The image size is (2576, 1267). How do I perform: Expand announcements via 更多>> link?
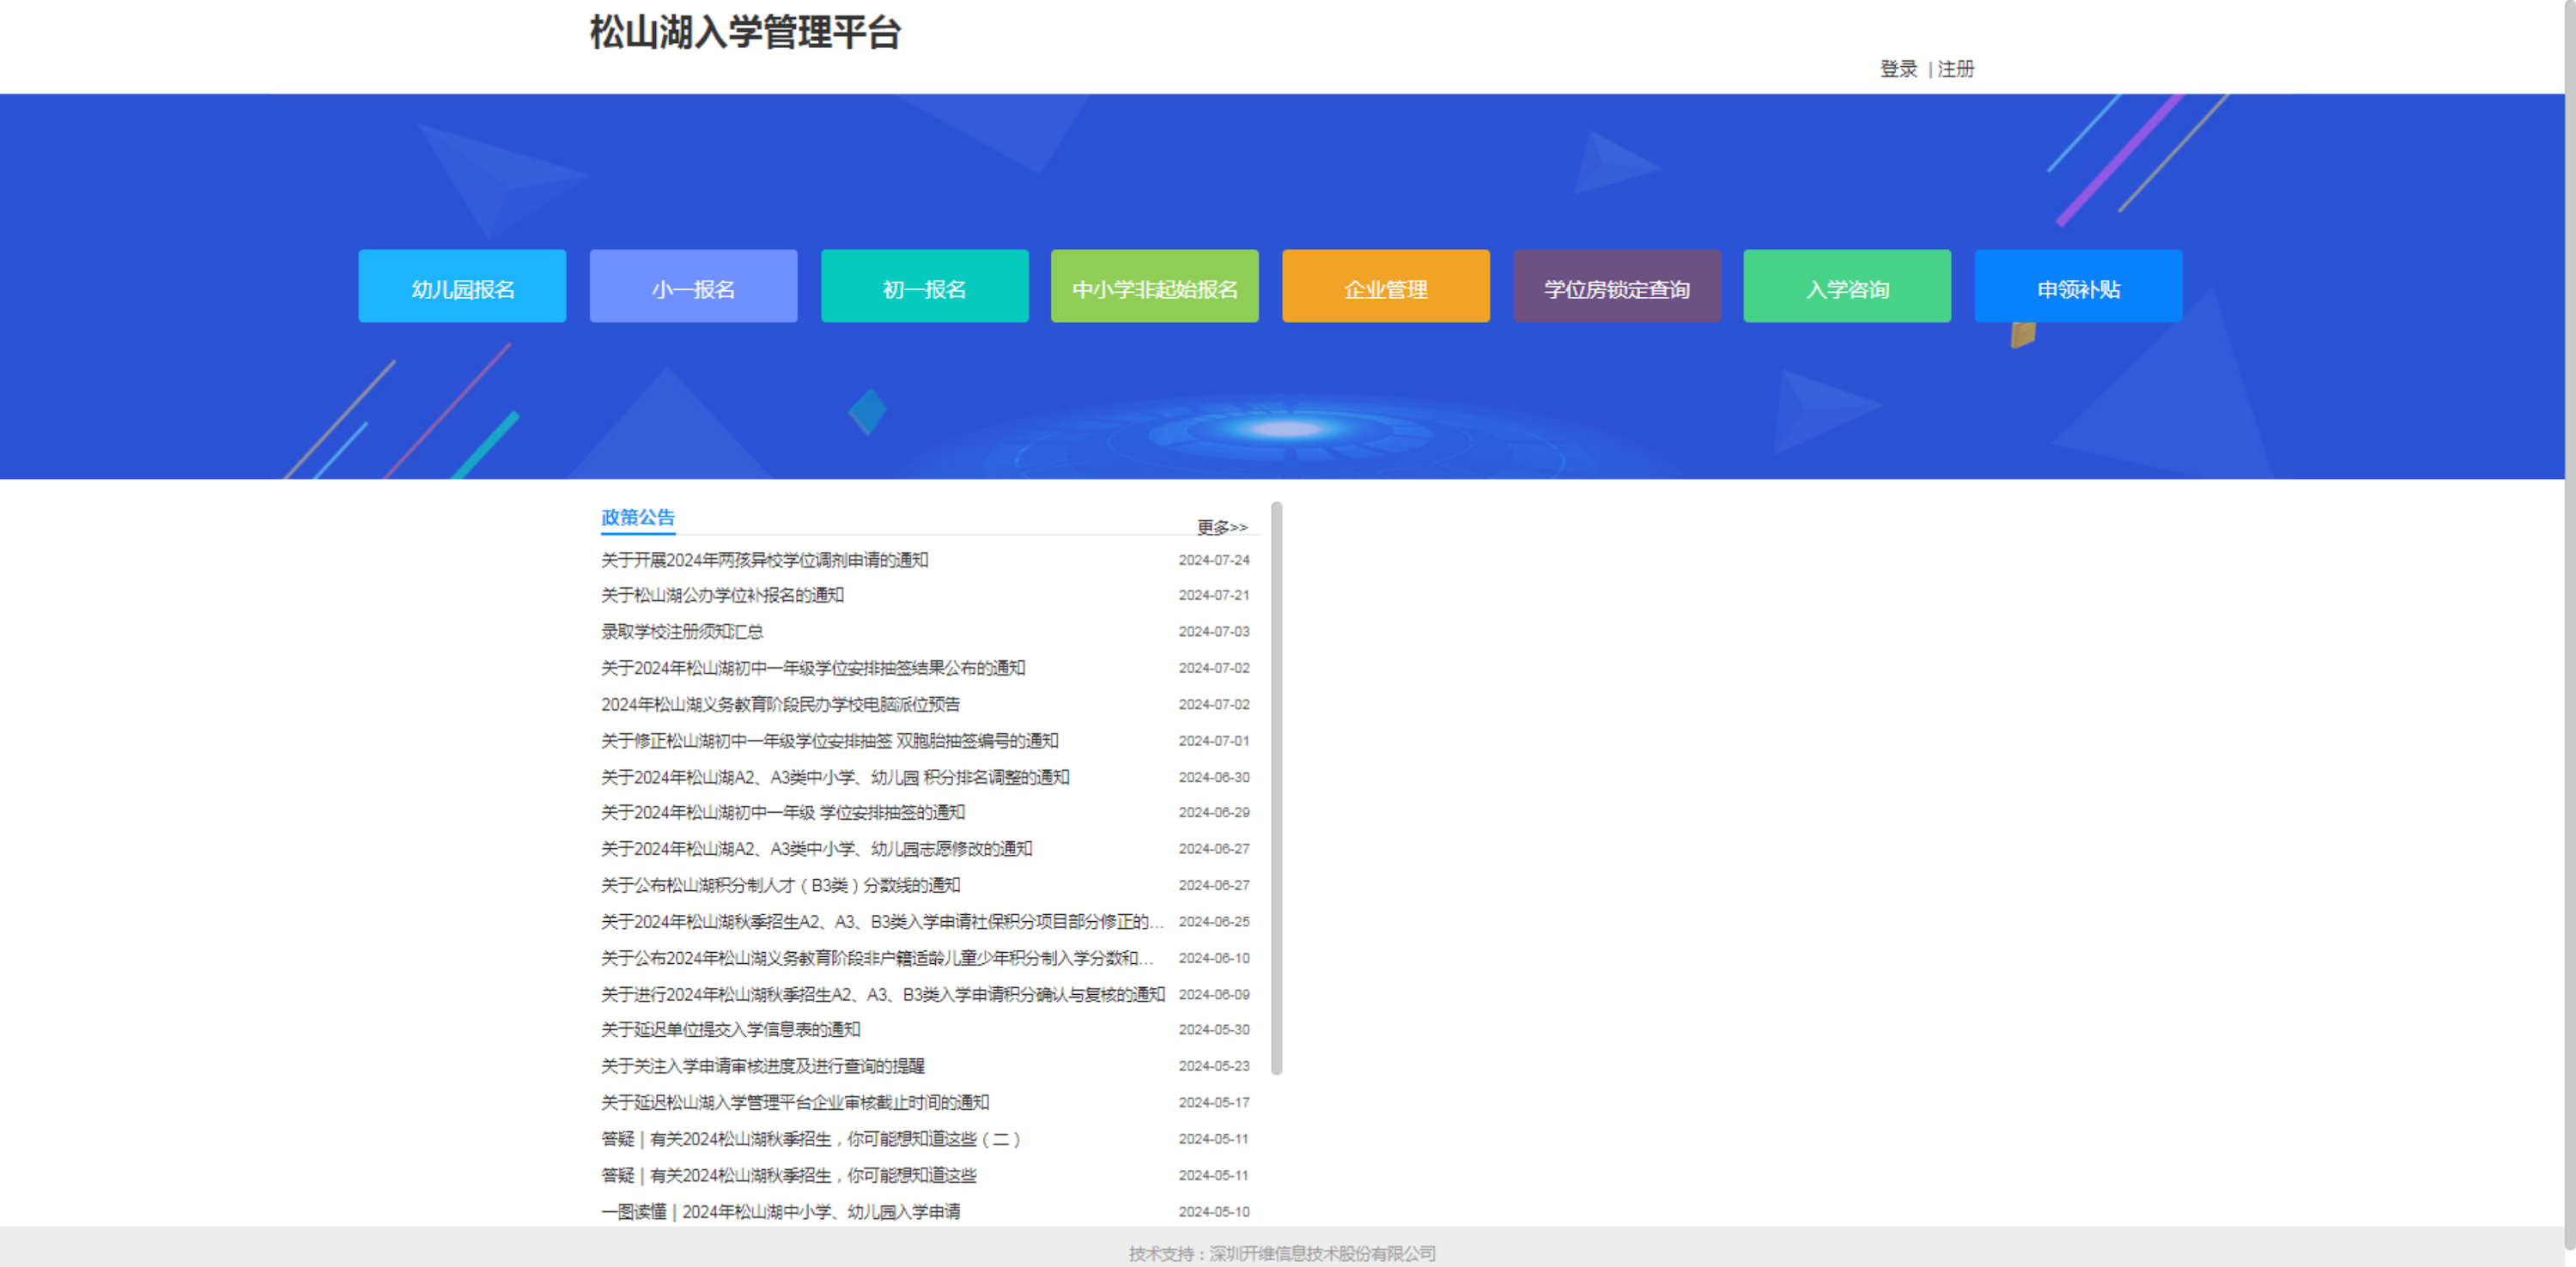point(1221,527)
